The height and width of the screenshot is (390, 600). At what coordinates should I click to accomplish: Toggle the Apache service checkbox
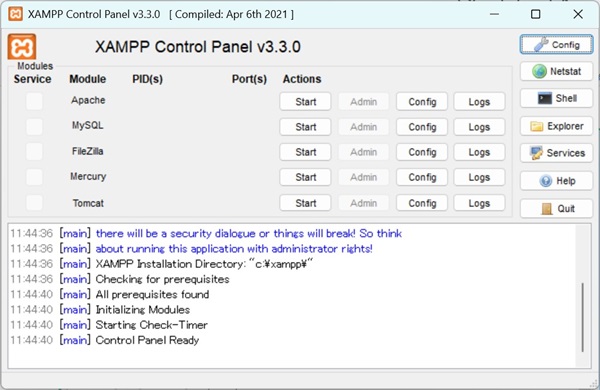pyautogui.click(x=34, y=101)
